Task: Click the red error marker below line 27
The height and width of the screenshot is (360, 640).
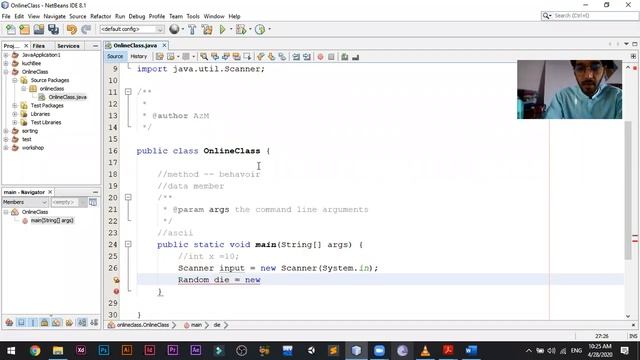Action: click(x=116, y=291)
